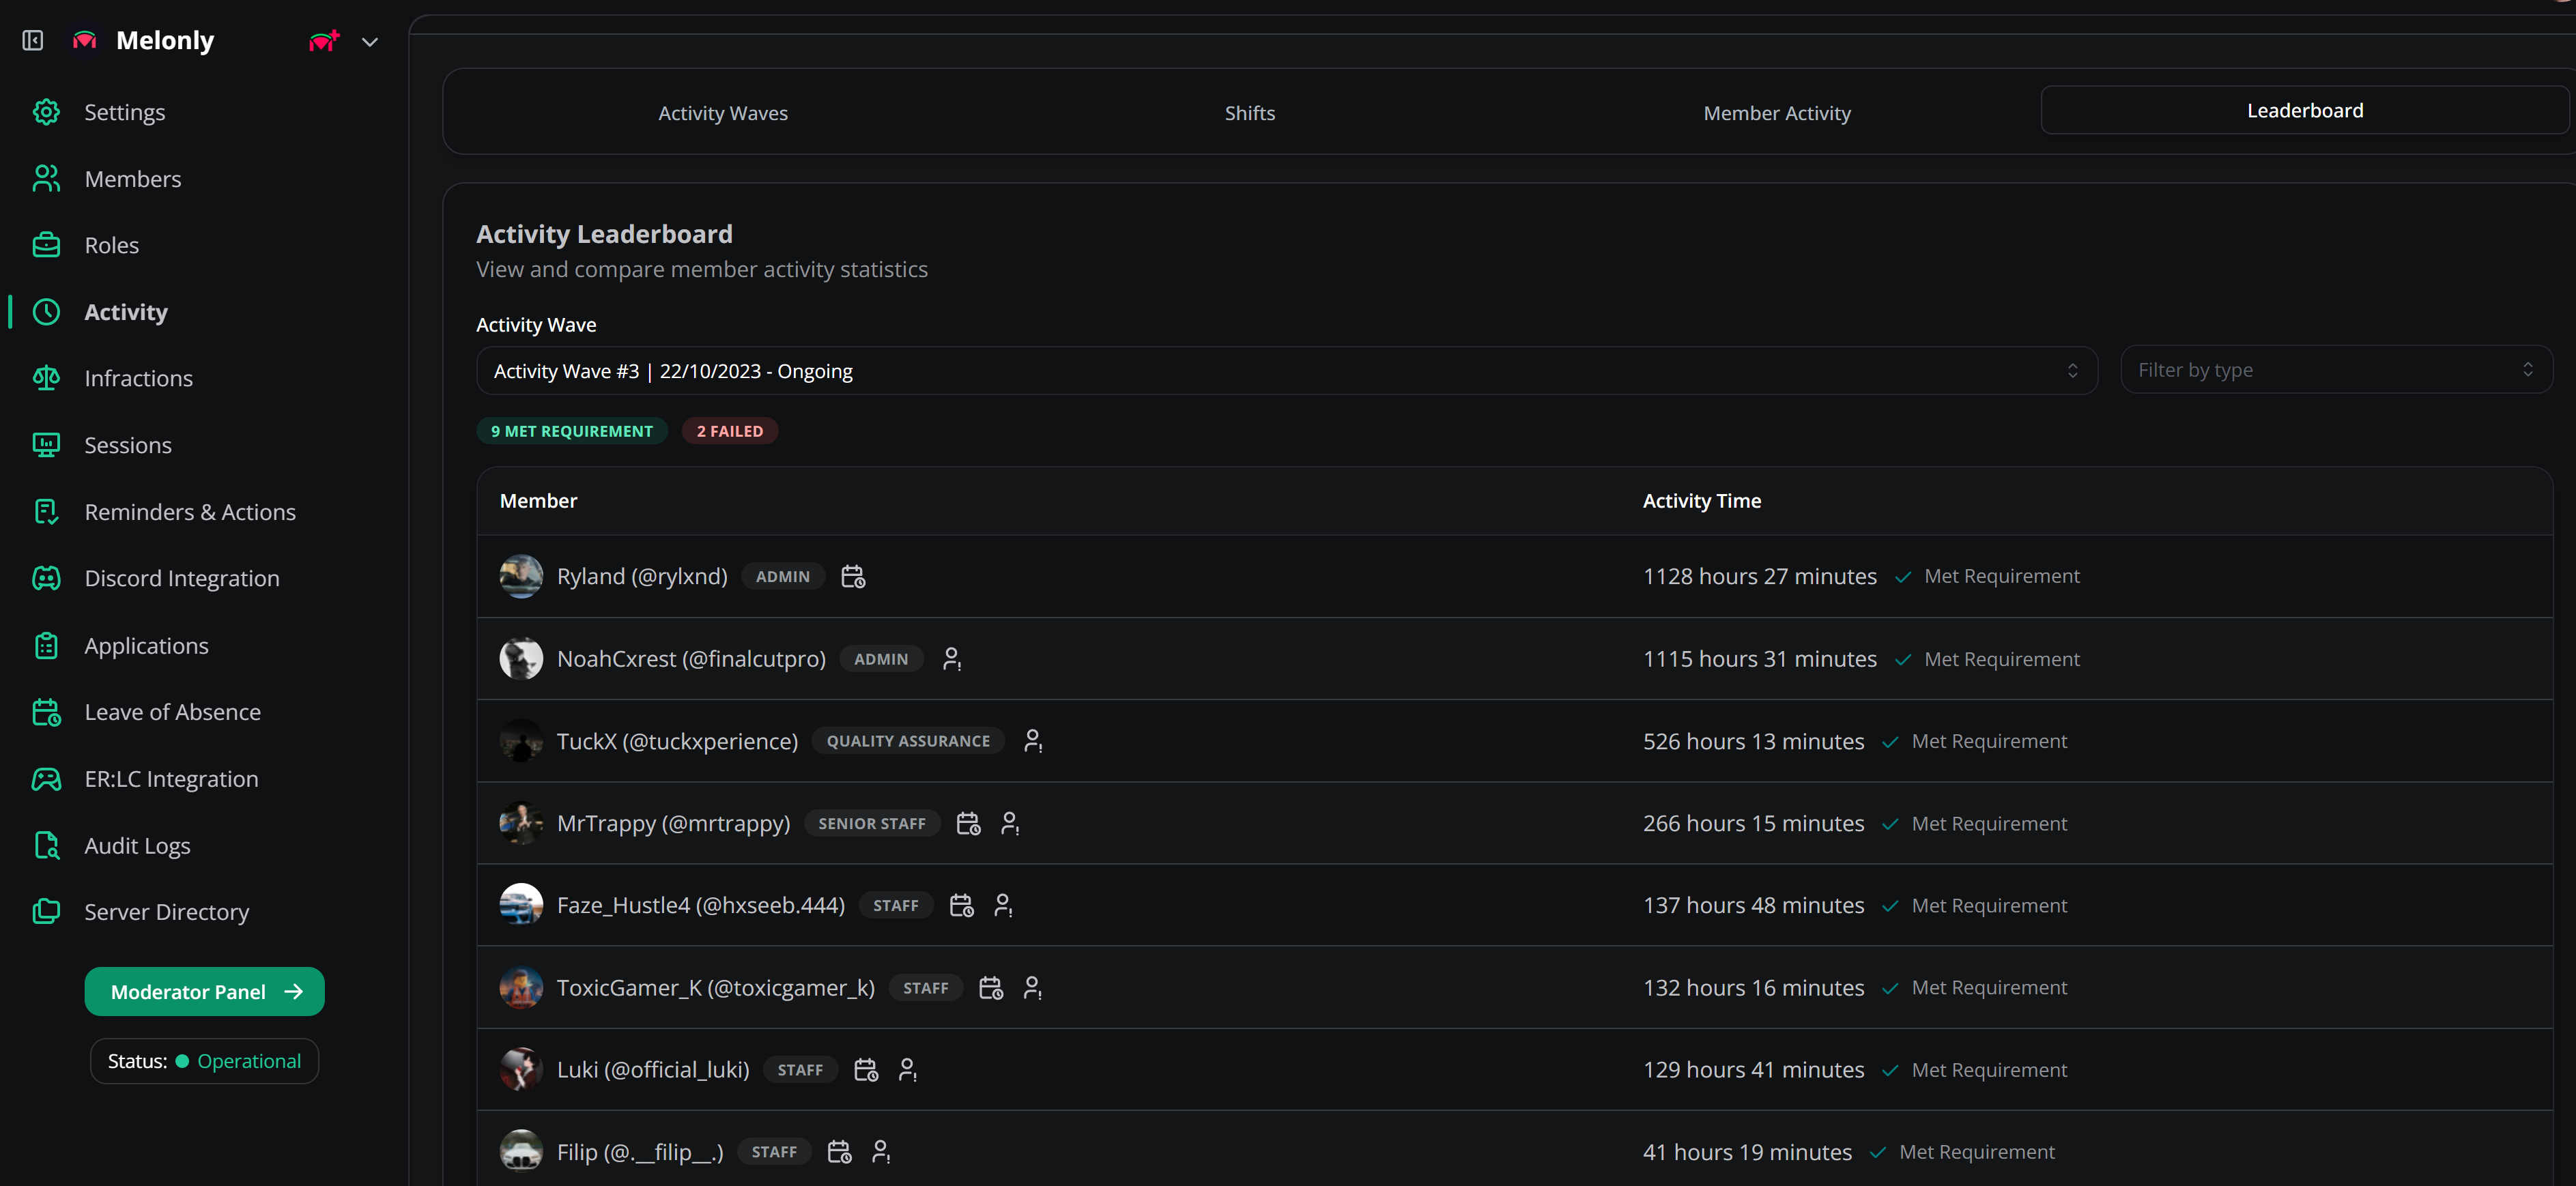
Task: Collapse the sidebar panel icon
Action: (33, 40)
